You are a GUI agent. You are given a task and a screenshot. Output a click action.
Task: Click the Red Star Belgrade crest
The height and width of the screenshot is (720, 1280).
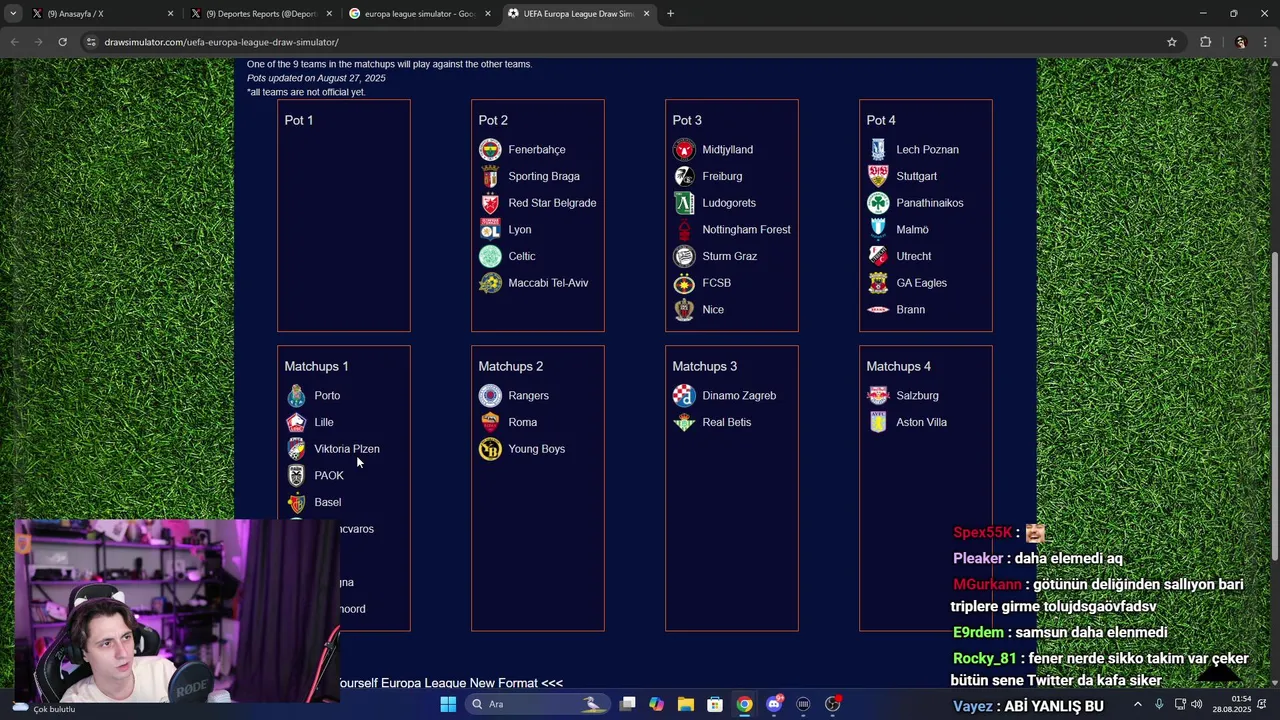tap(490, 203)
